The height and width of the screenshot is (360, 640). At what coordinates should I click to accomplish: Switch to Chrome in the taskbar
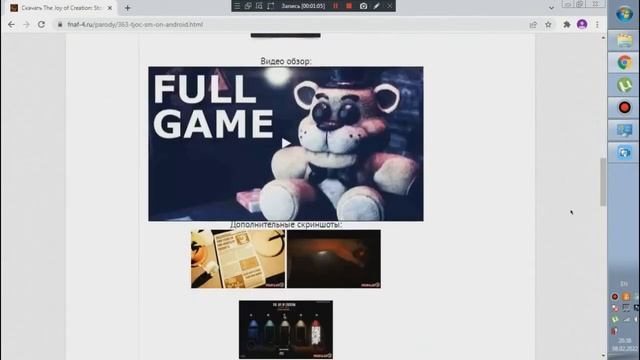tap(624, 62)
